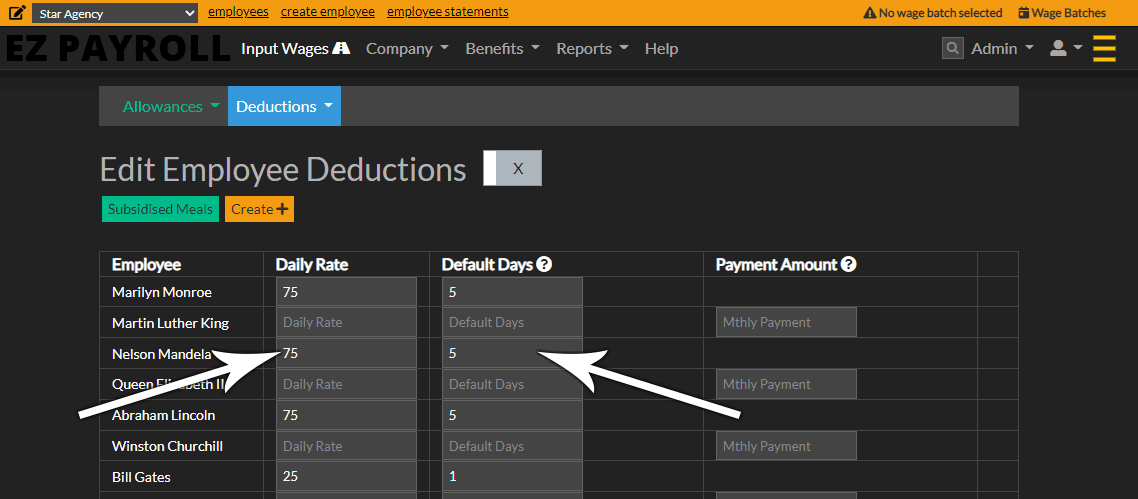1138x499 pixels.
Task: Click Bill Gates' Default Days field
Action: (512, 477)
